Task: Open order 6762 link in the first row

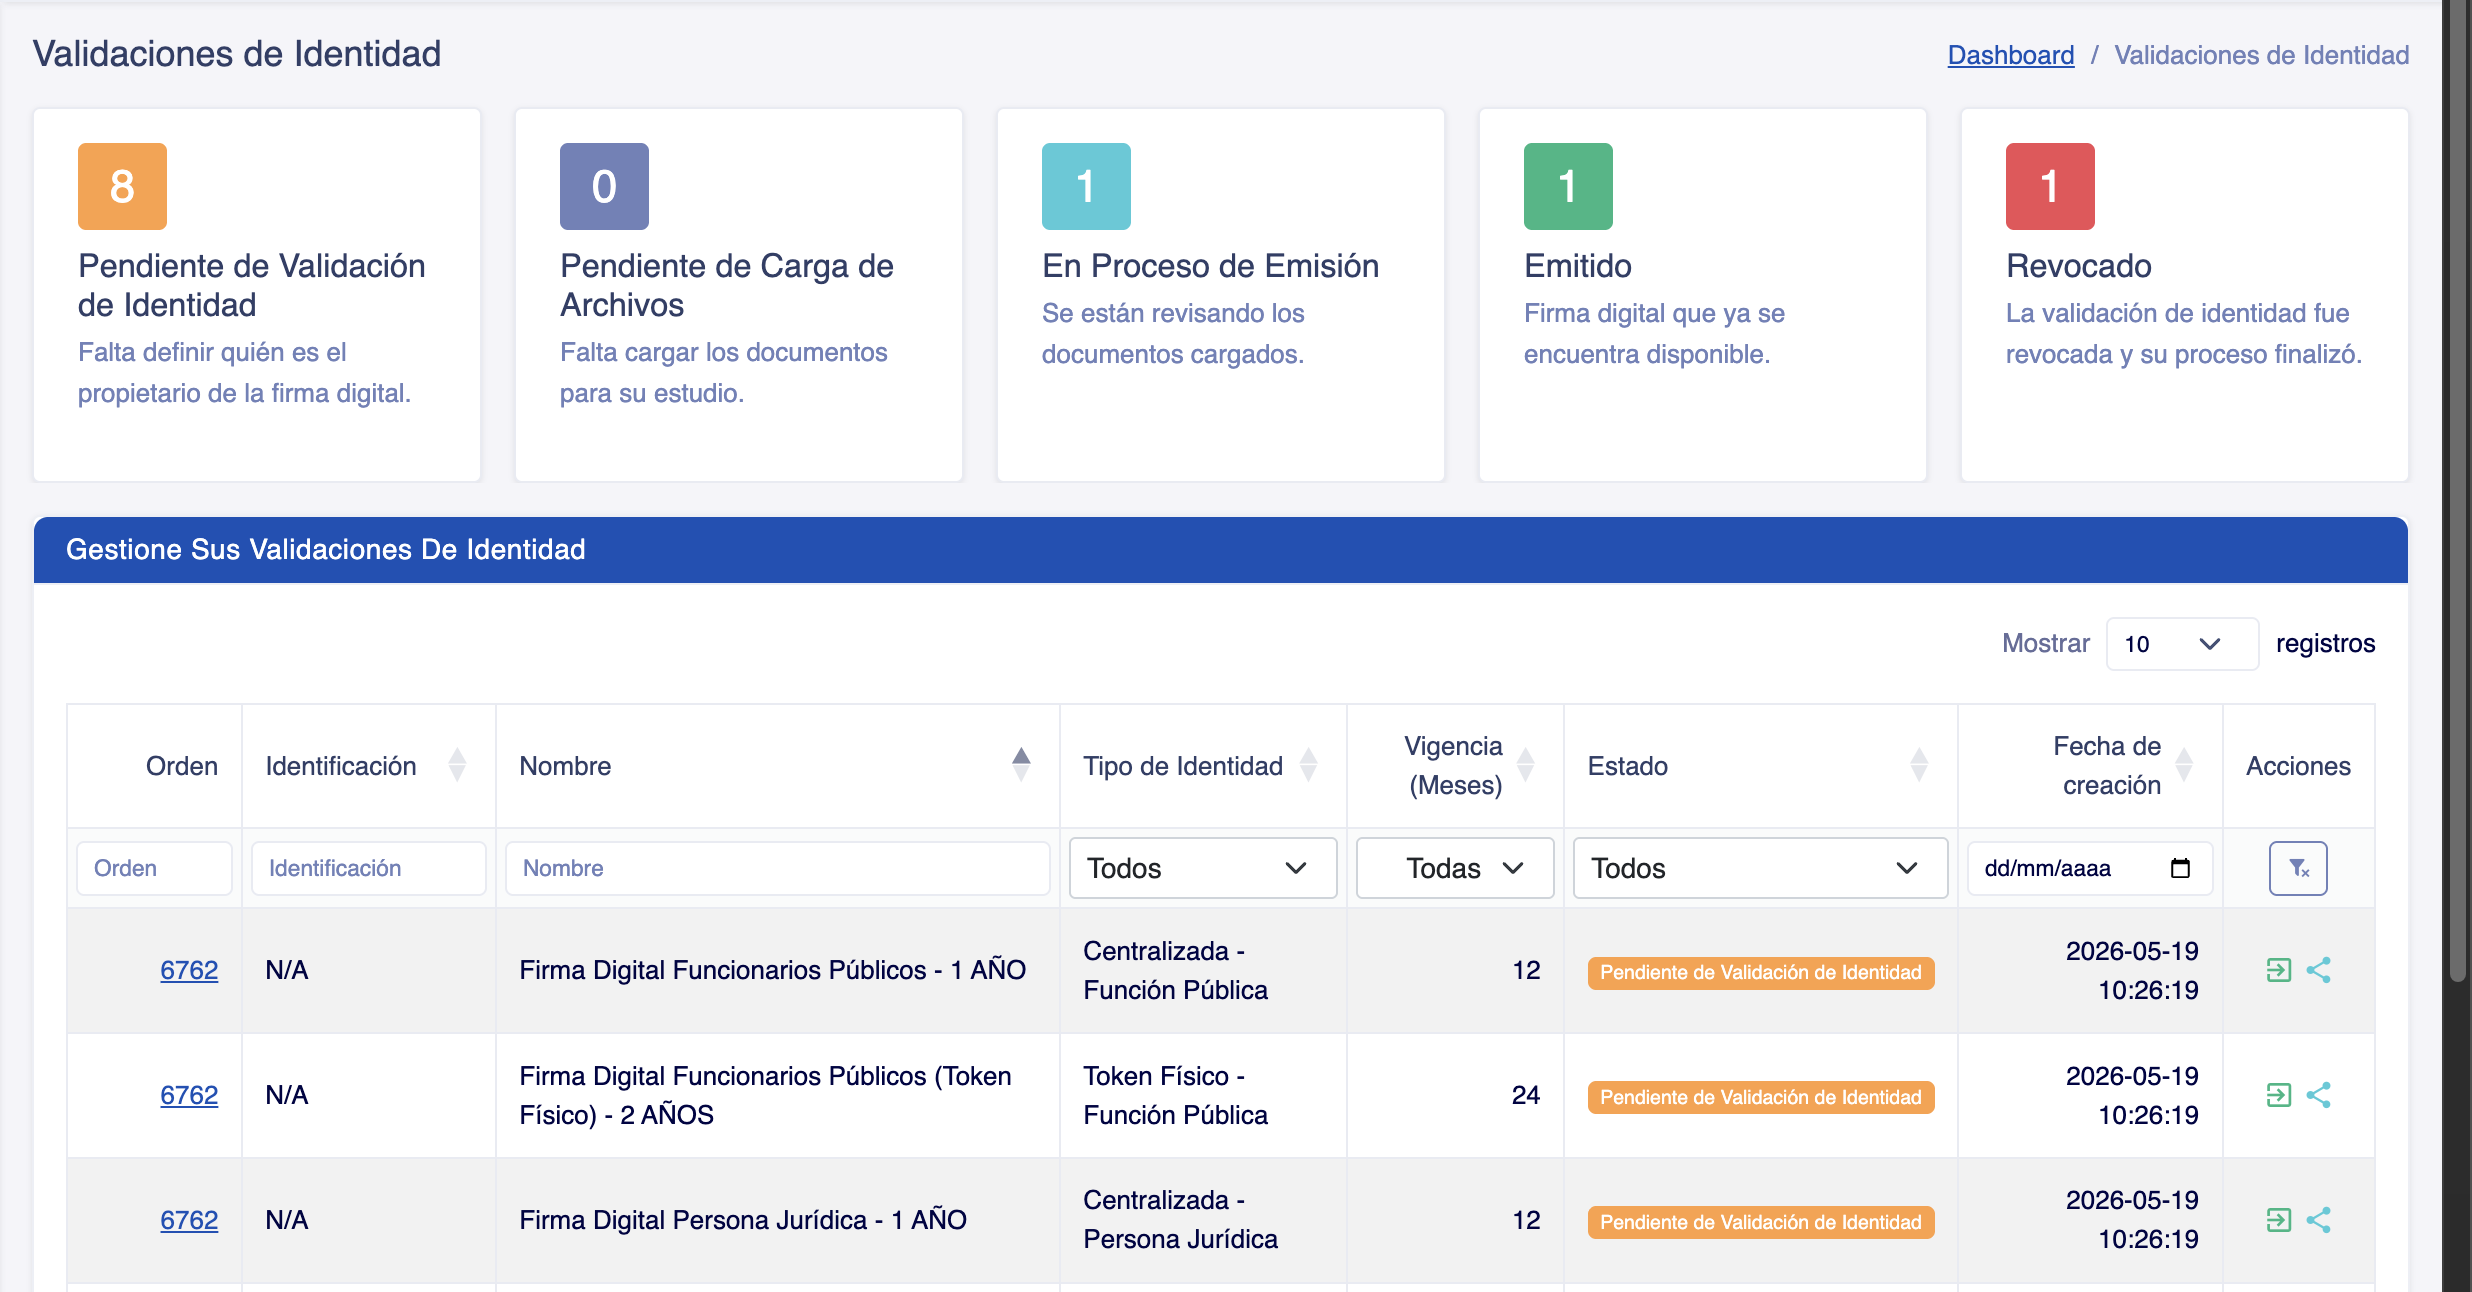Action: (x=189, y=970)
